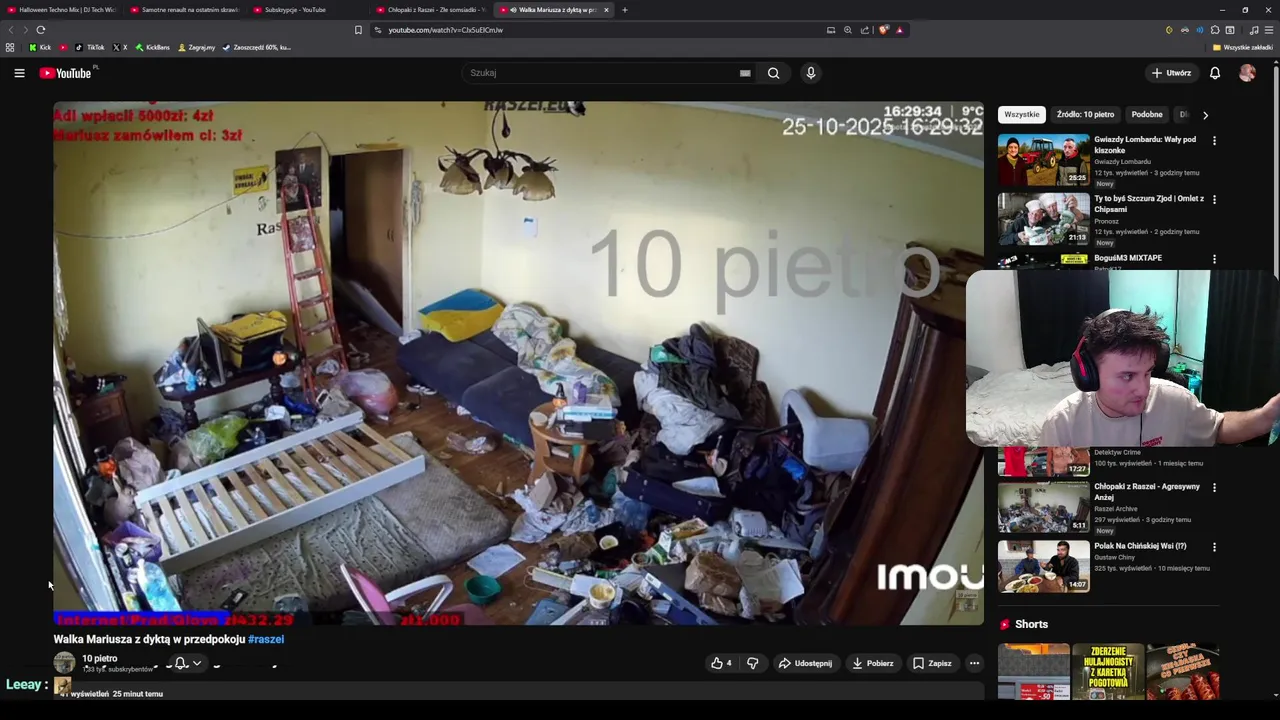This screenshot has width=1280, height=720.
Task: Open Chłopaki z Raszei Agresywny Anżej thumbnail
Action: pyautogui.click(x=1043, y=507)
